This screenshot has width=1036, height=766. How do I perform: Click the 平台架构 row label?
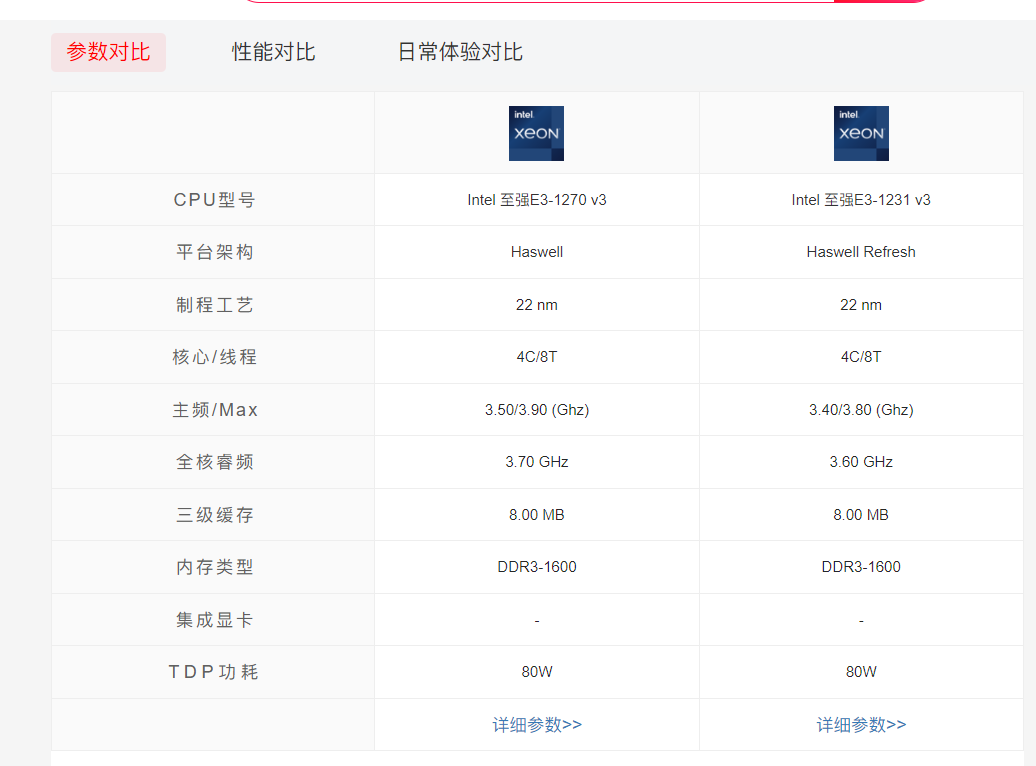214,252
